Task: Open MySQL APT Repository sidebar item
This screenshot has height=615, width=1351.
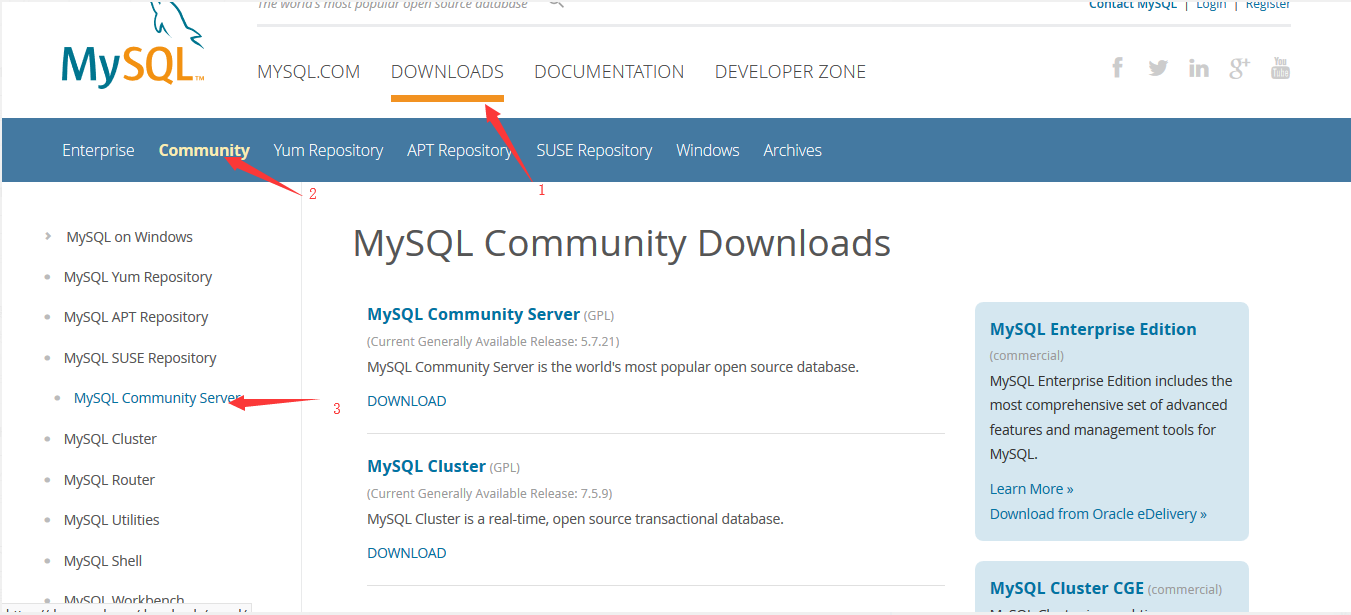Action: coord(136,317)
